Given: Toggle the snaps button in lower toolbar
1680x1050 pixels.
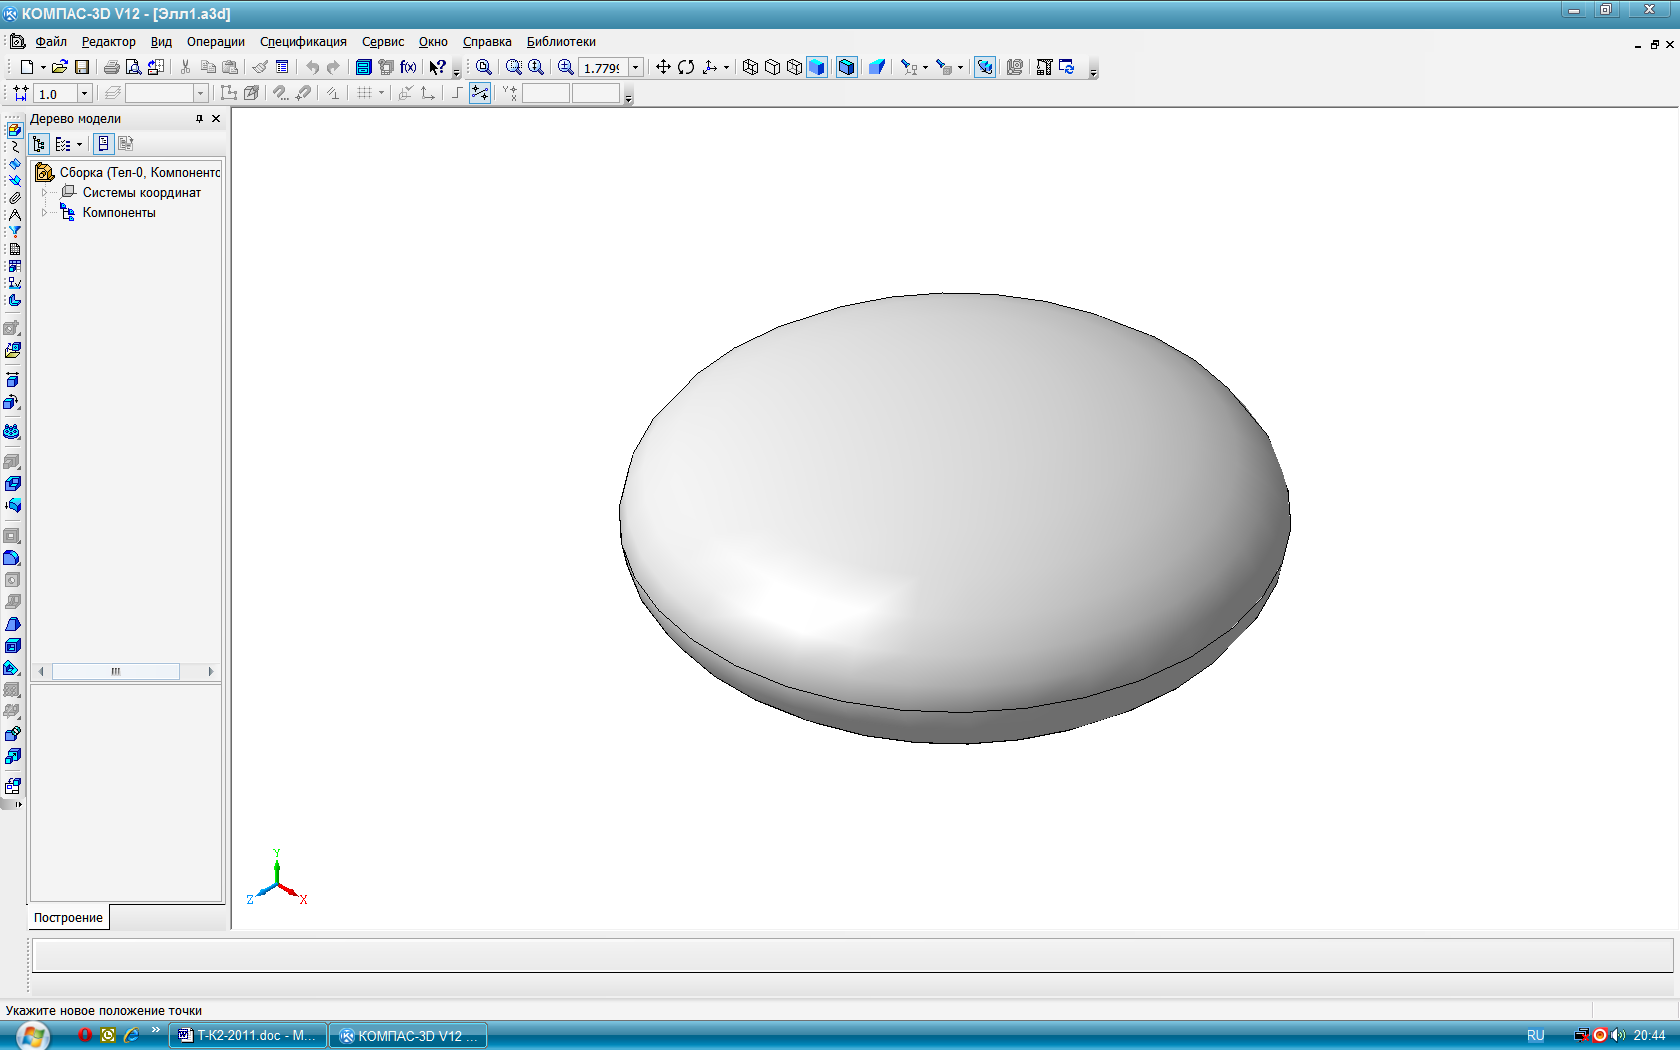Looking at the screenshot, I should (480, 93).
